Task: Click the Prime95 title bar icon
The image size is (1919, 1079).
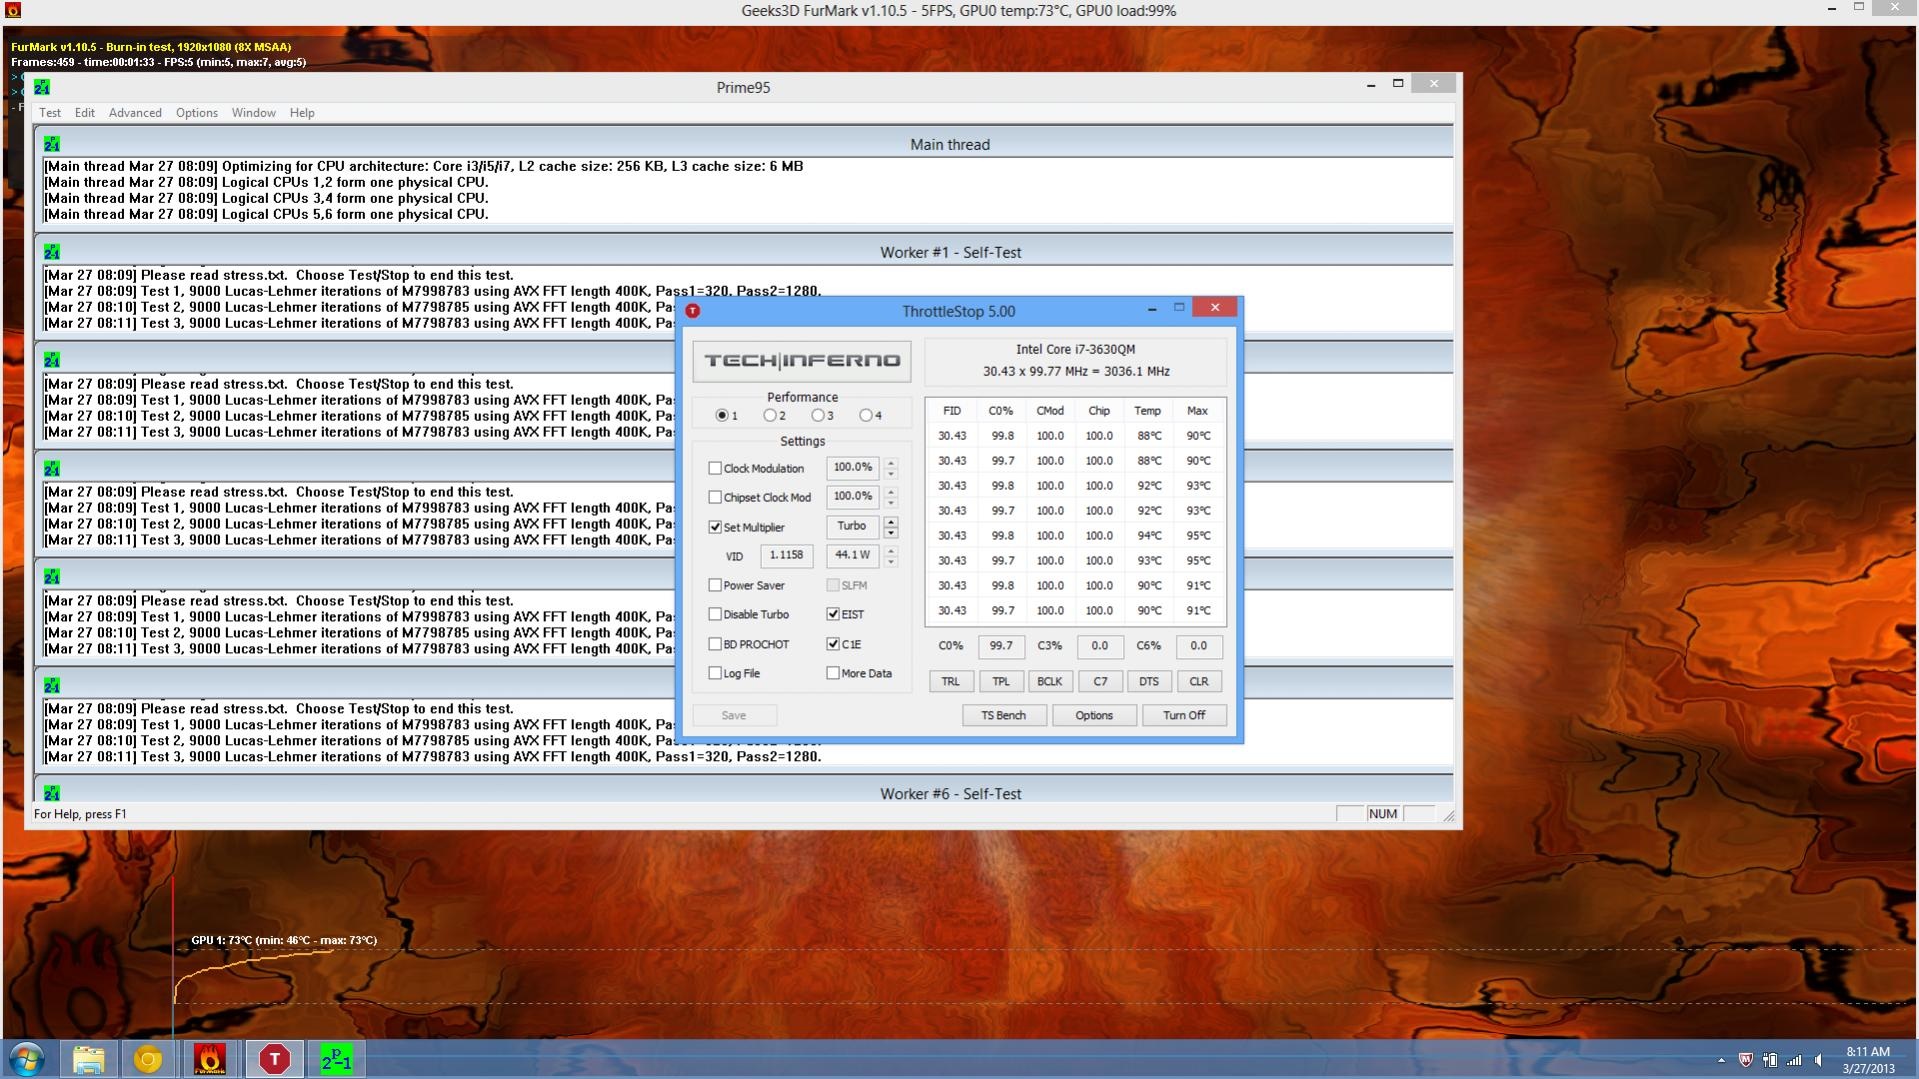Action: (42, 87)
